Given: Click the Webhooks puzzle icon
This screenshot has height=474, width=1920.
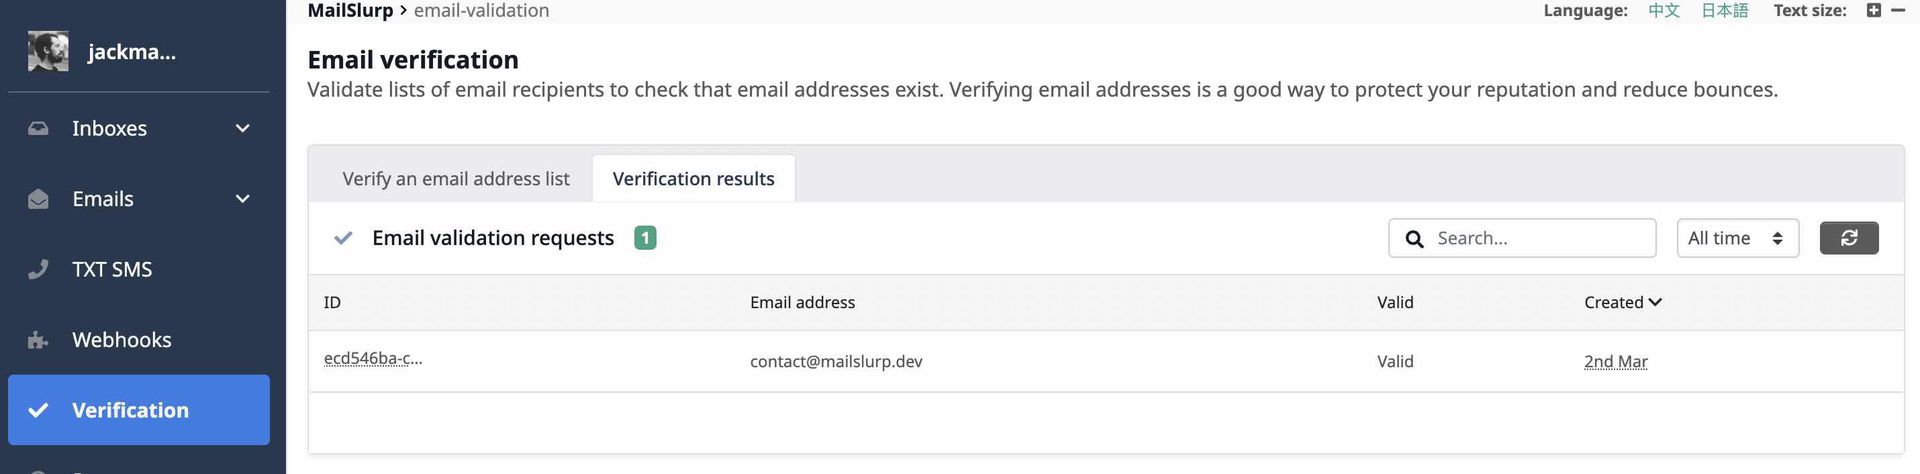Looking at the screenshot, I should click(x=38, y=340).
